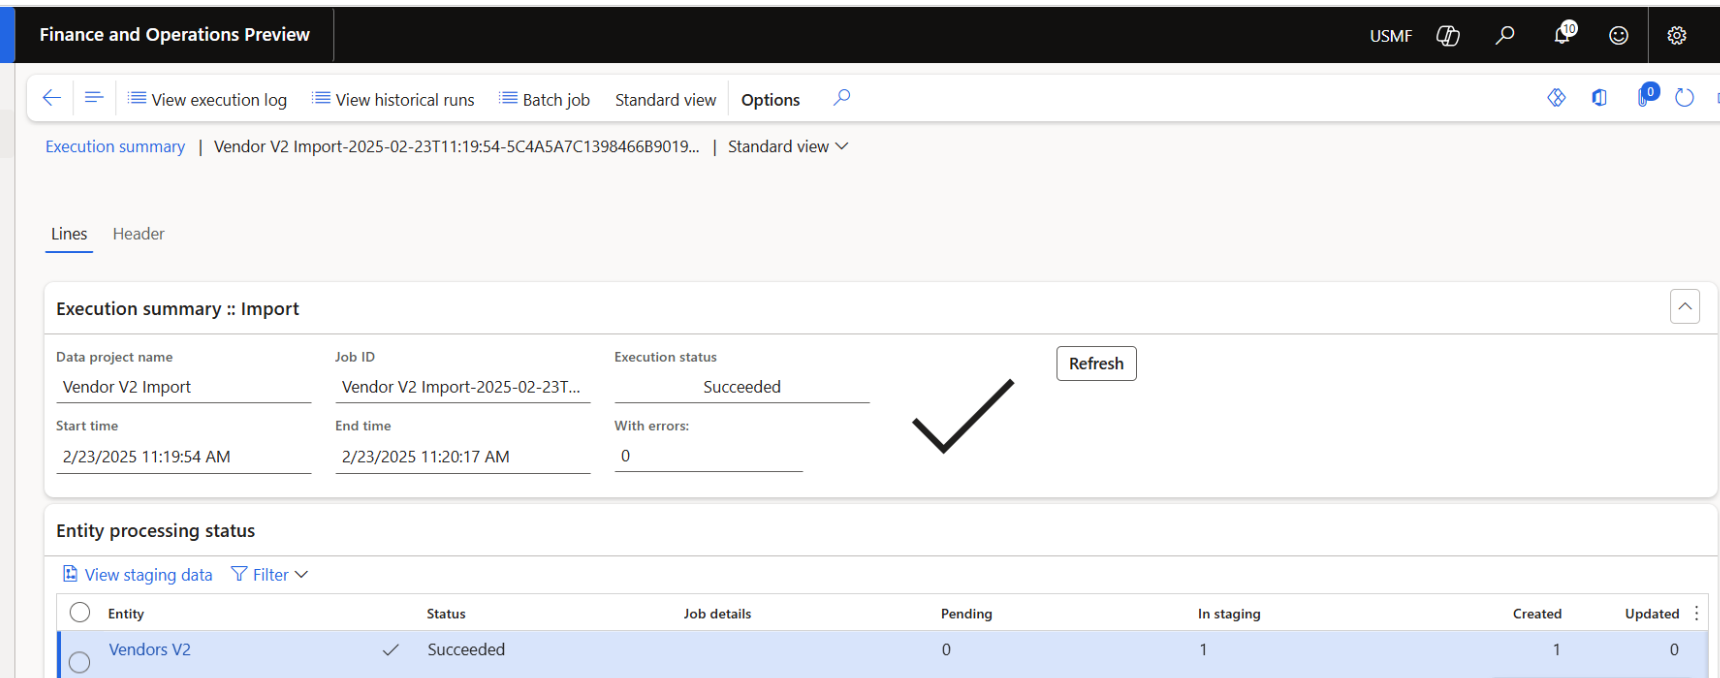Viewport: 1720px width, 678px height.
Task: Open the settings gear icon
Action: pyautogui.click(x=1677, y=36)
